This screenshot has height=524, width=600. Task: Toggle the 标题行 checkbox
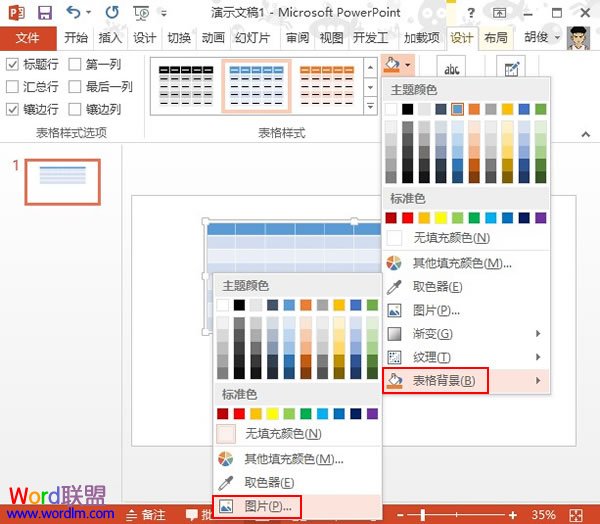pyautogui.click(x=12, y=64)
